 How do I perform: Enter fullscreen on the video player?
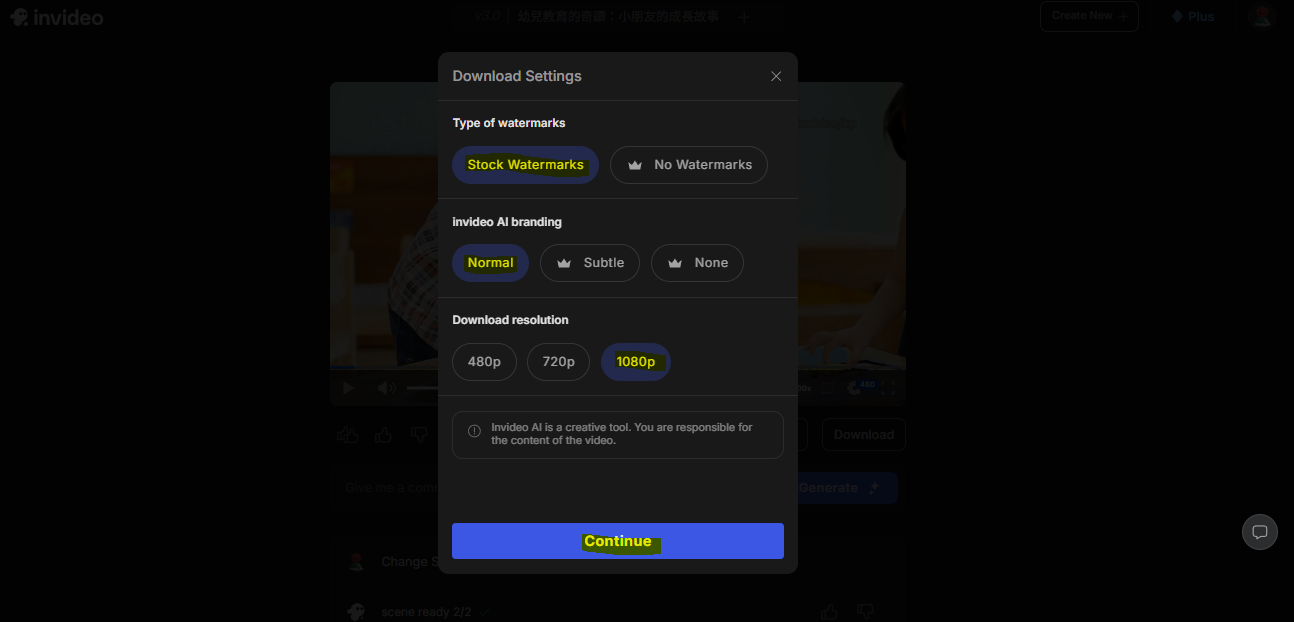[x=888, y=388]
